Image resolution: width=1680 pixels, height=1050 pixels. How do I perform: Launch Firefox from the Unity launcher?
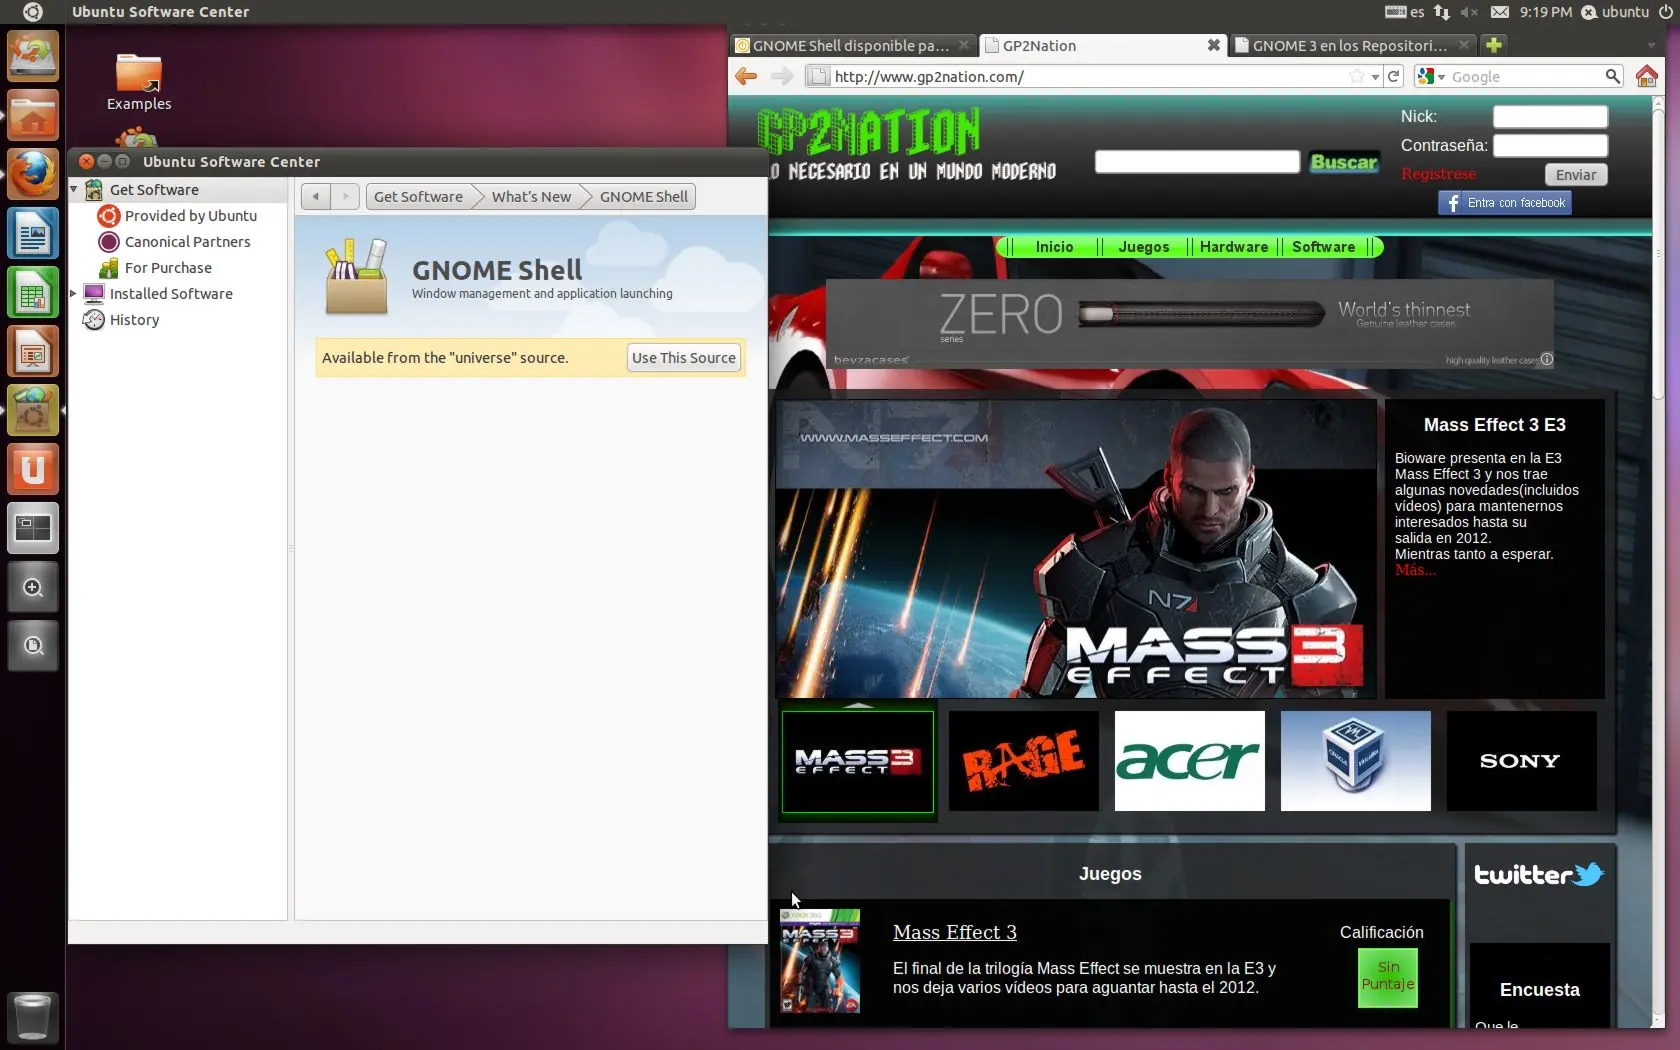coord(33,174)
